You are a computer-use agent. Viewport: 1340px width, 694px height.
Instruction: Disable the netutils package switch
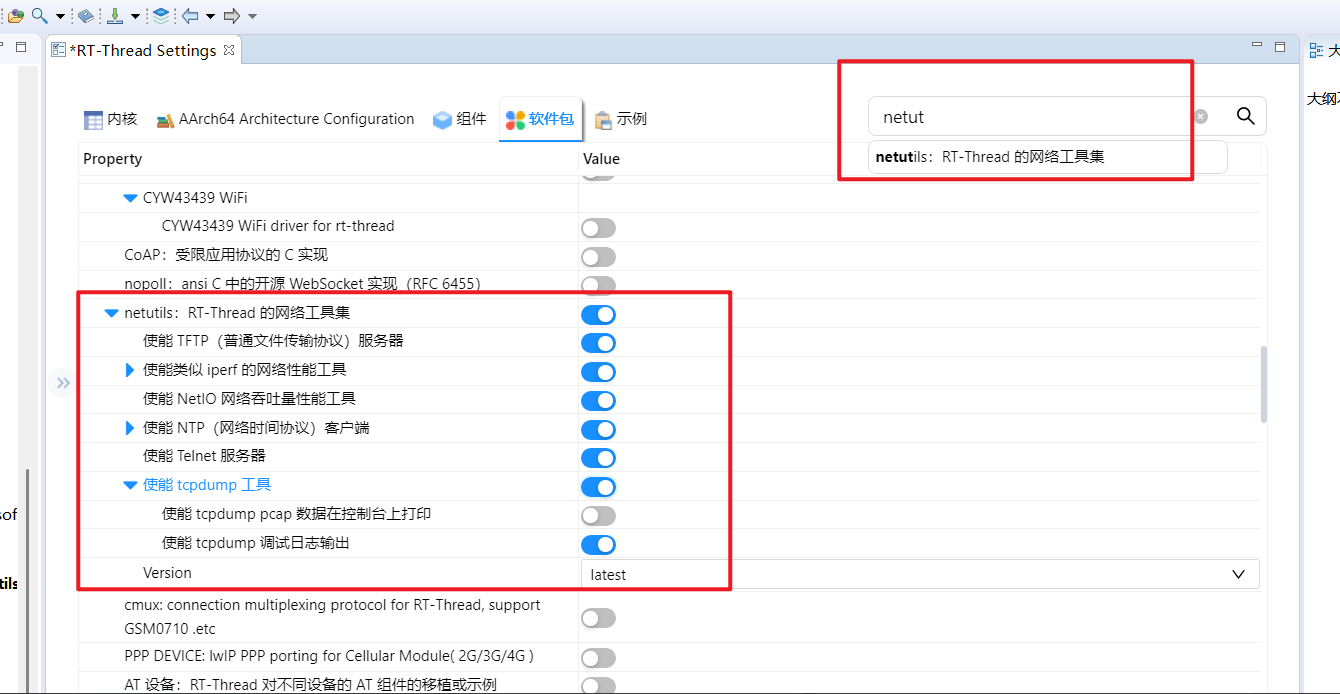598,315
